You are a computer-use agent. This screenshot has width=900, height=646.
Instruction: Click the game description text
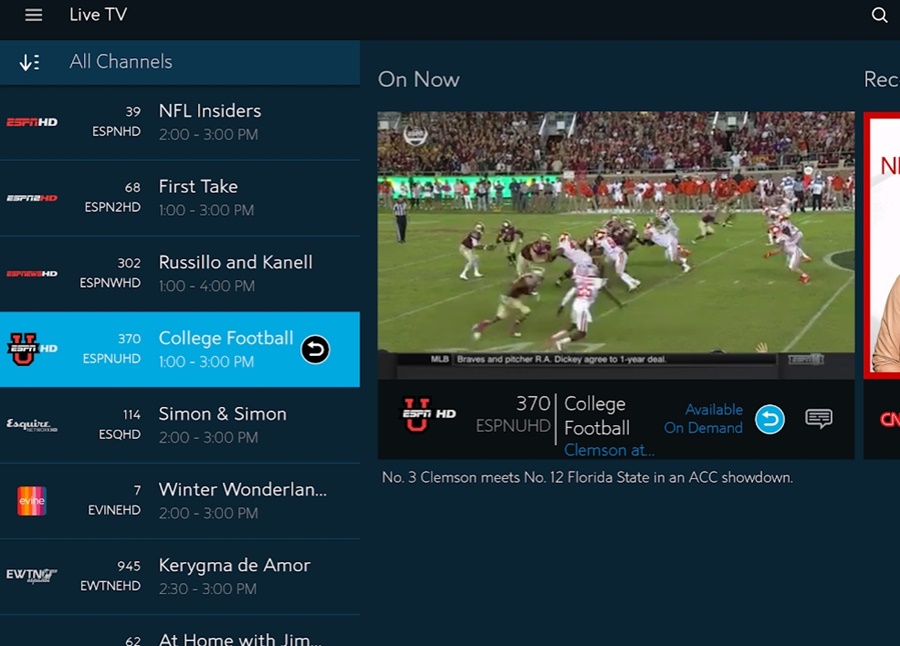tap(587, 478)
